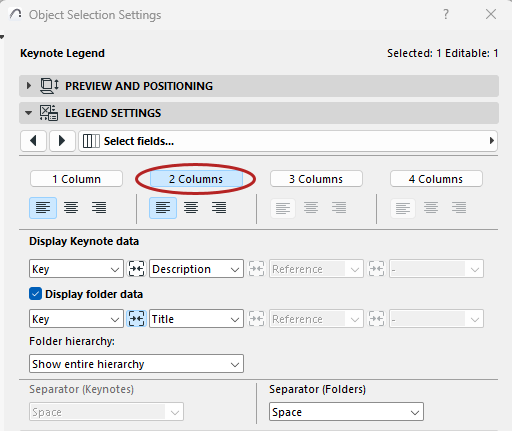
Task: Choose the 2 Columns layout
Action: click(196, 179)
